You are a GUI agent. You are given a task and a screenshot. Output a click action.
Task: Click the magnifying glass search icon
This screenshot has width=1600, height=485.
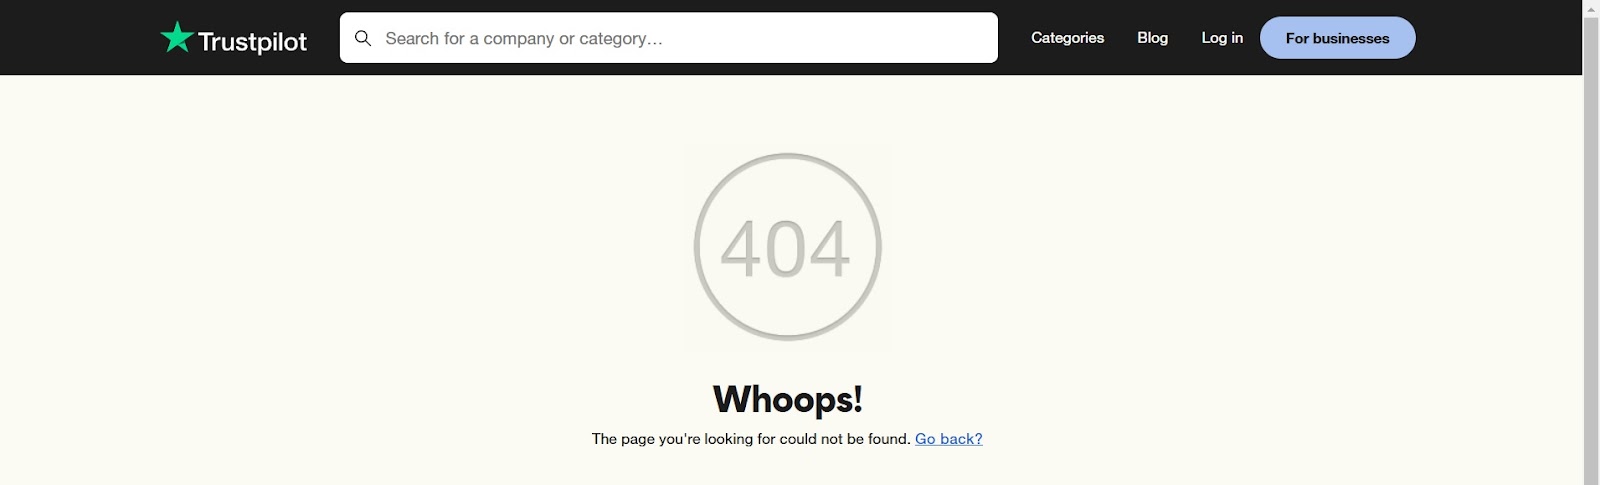[363, 38]
